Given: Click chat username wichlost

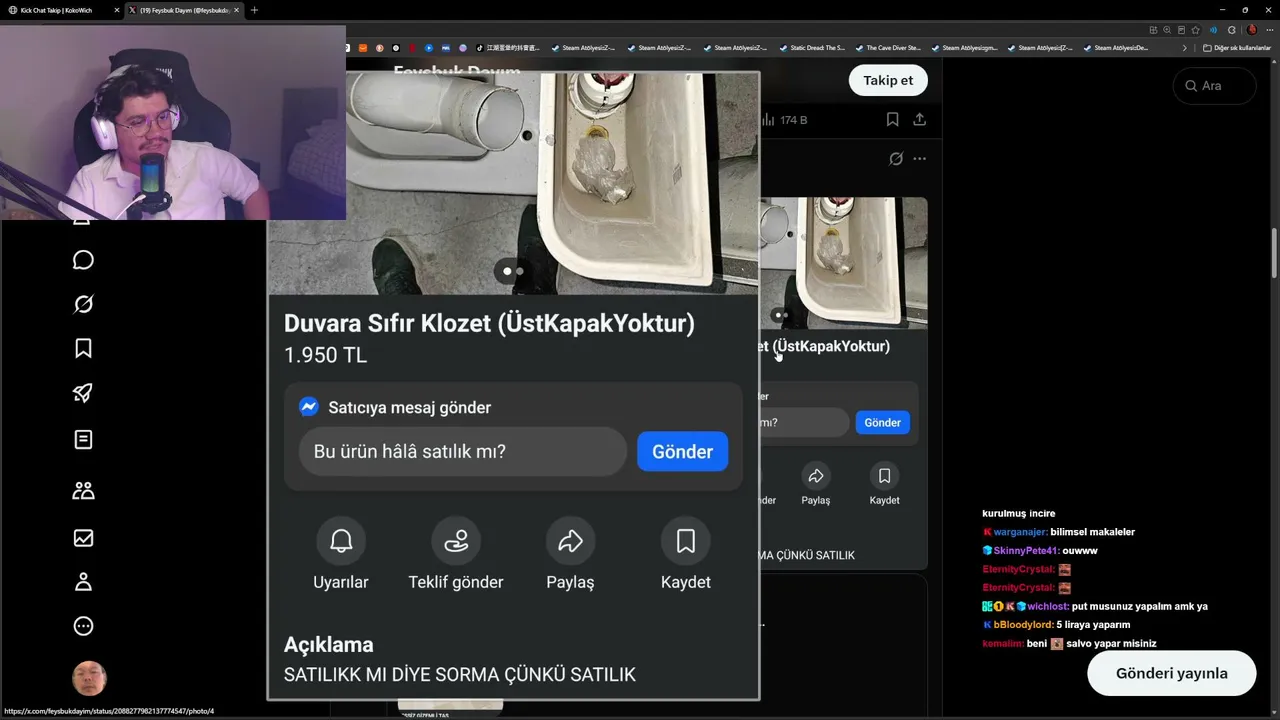Looking at the screenshot, I should (x=1048, y=606).
